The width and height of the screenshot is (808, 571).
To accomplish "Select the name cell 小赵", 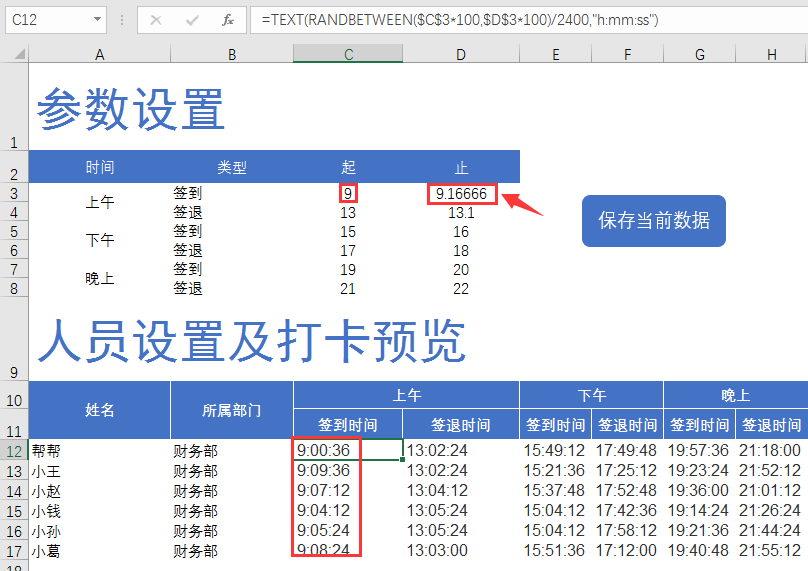I will tap(99, 491).
